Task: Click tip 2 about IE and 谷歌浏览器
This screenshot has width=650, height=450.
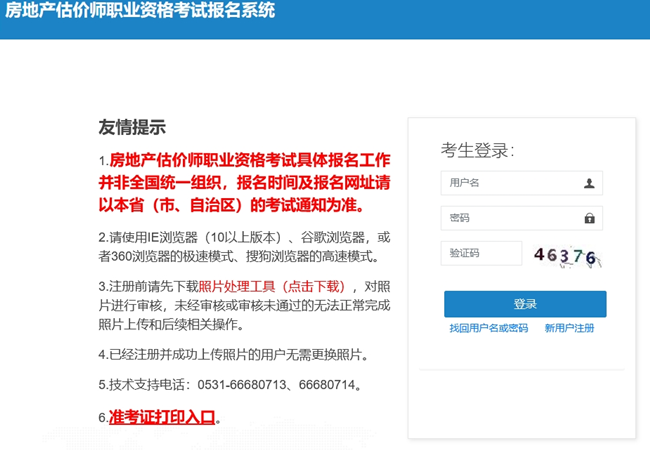Action: pyautogui.click(x=244, y=247)
